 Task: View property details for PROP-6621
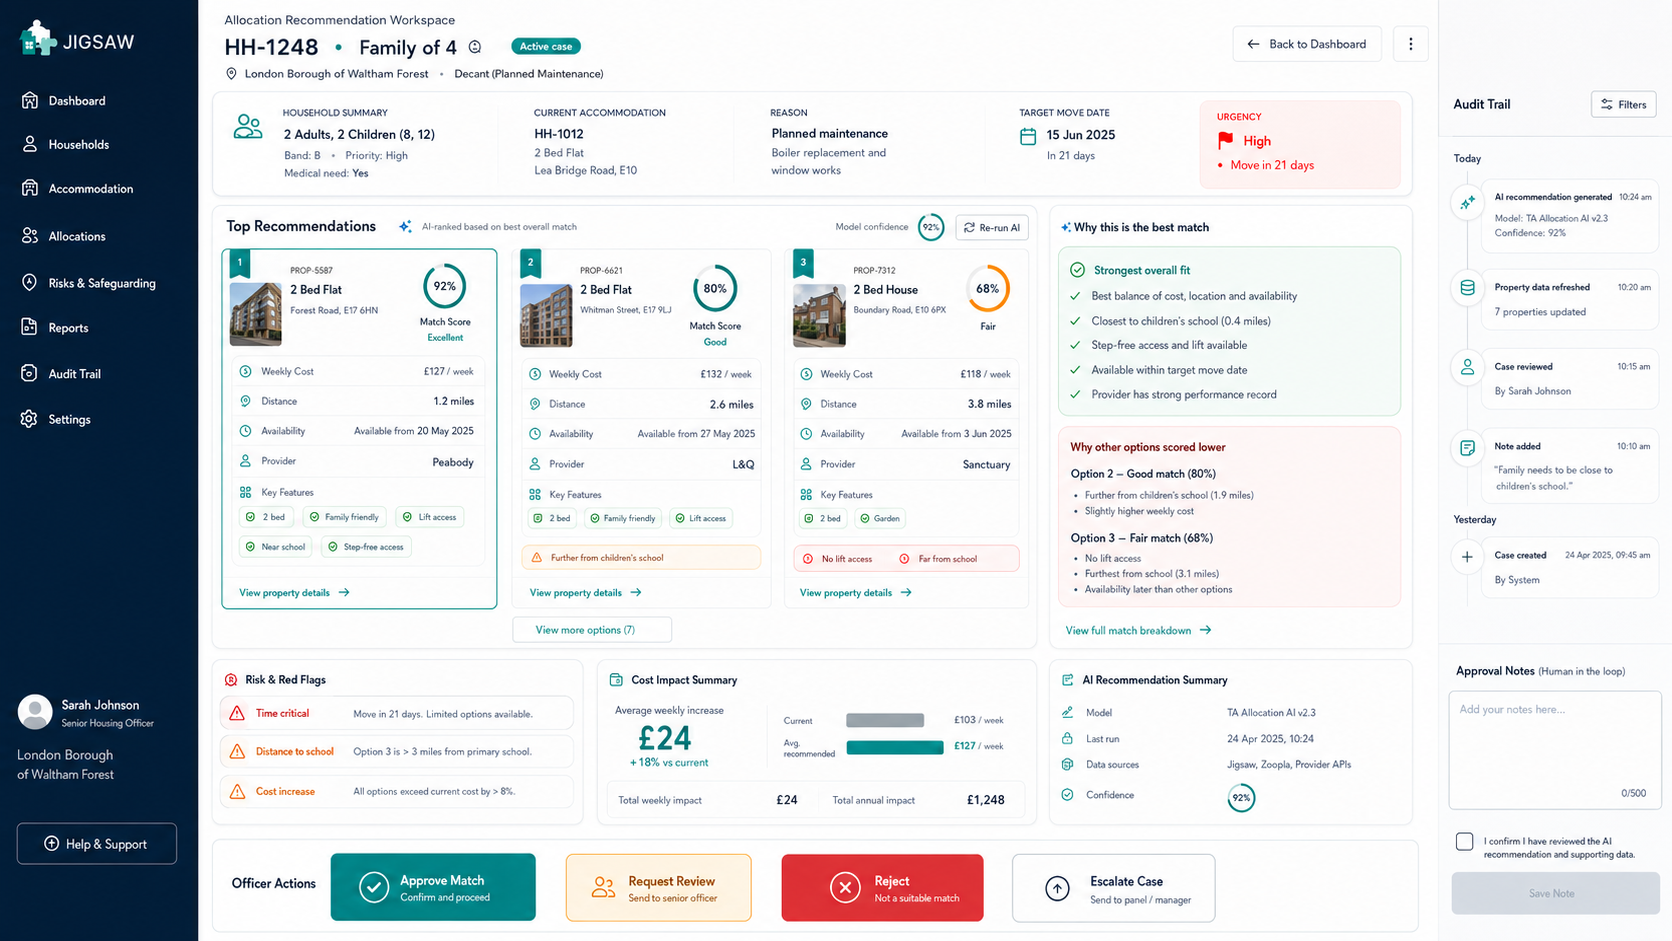click(x=585, y=593)
